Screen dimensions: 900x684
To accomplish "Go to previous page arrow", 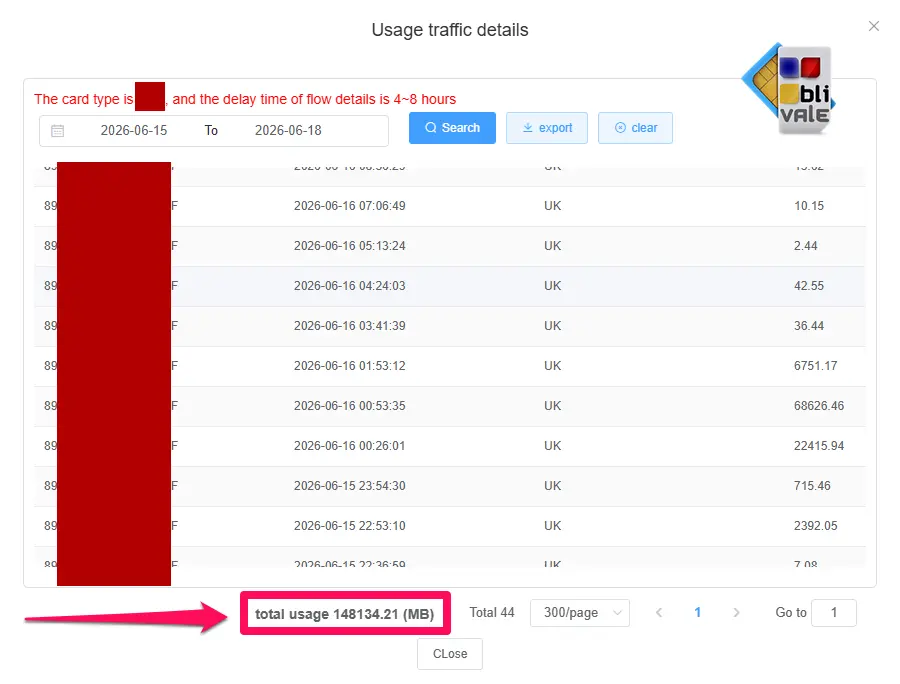I will click(659, 613).
